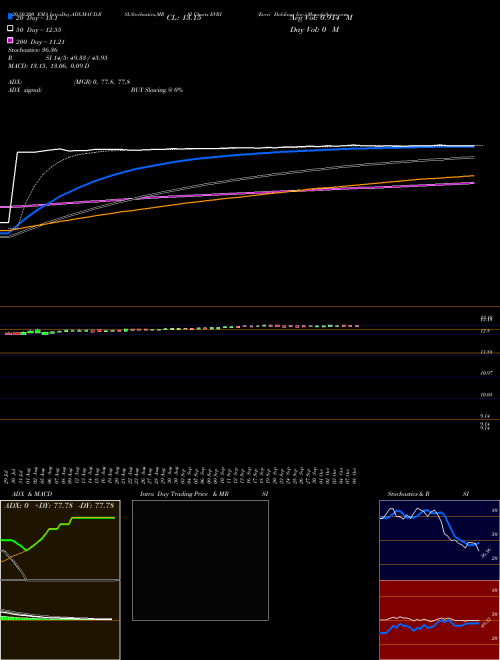Click the 'BUY Slowing @ 0%' signal text
This screenshot has width=500, height=660.
[157, 90]
